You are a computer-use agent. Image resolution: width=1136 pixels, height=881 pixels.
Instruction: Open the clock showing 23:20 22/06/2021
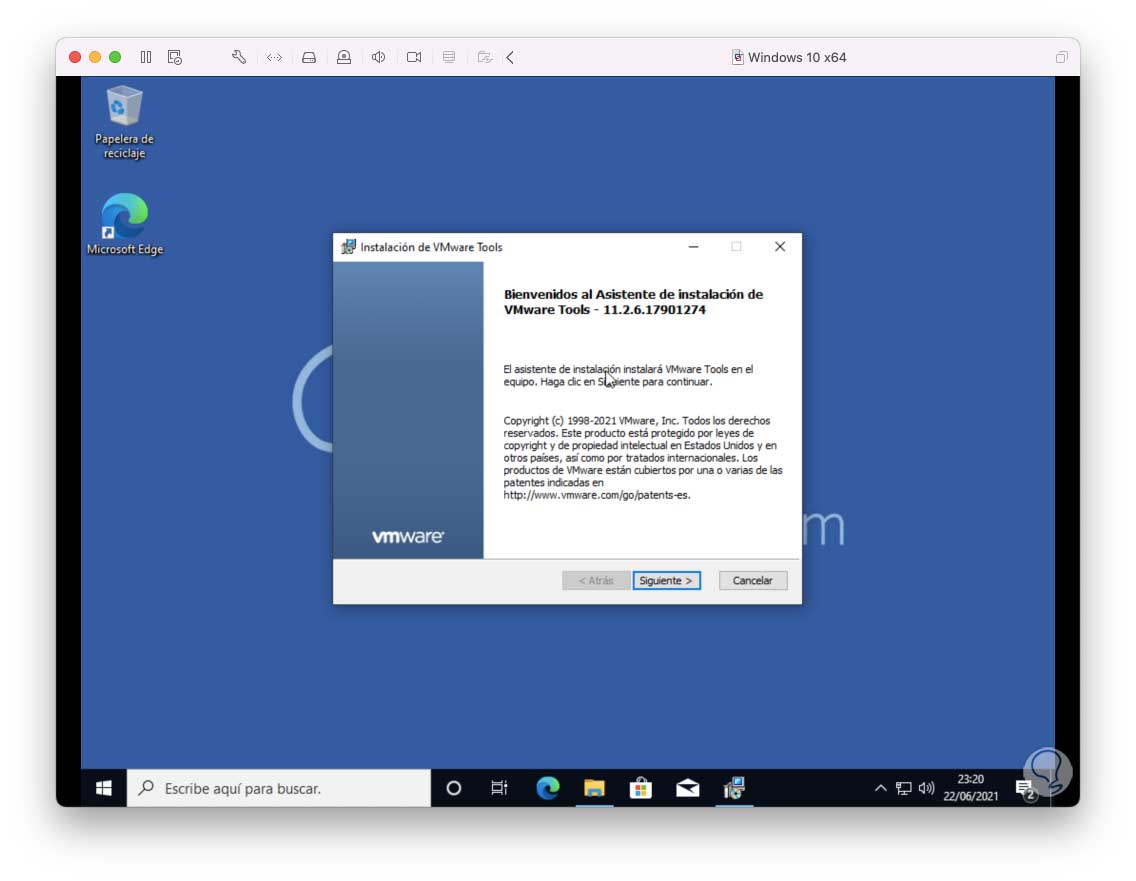[x=970, y=788]
